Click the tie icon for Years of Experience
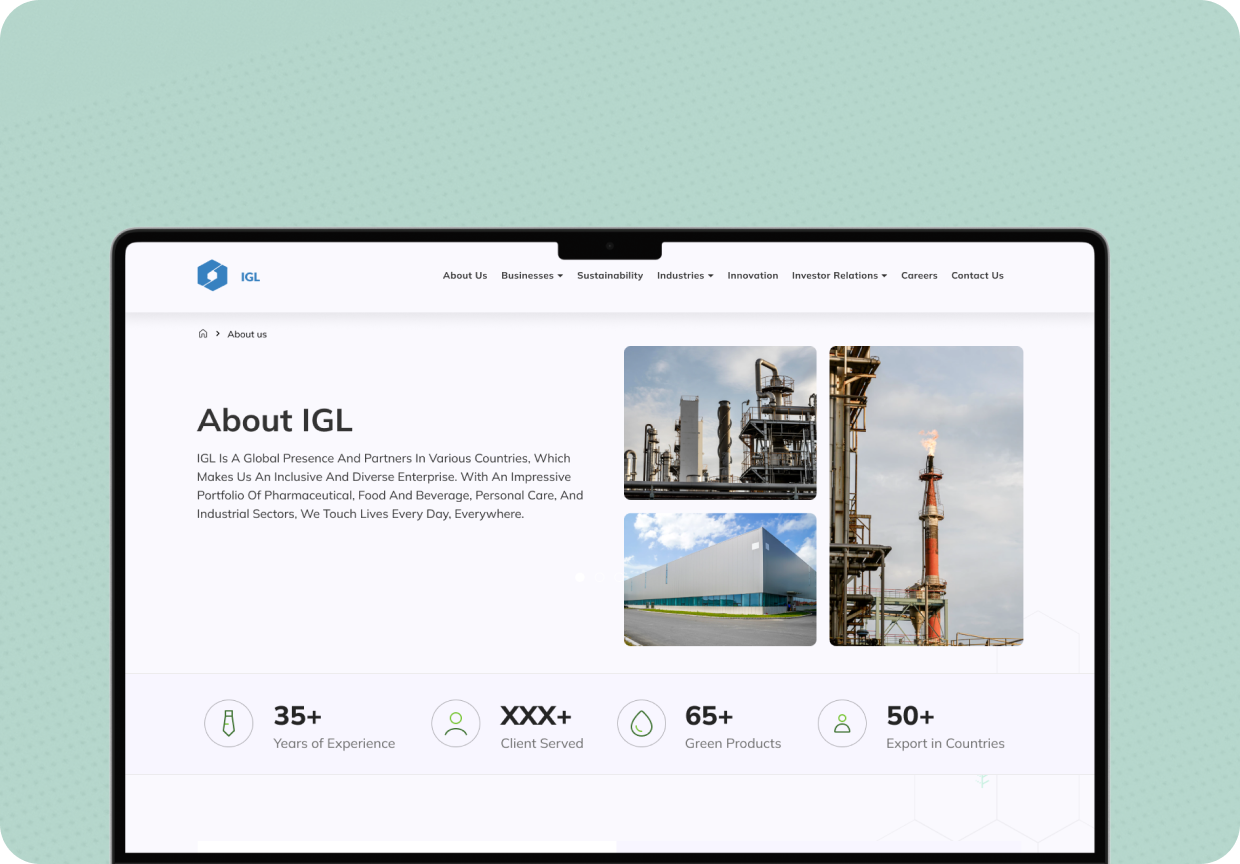This screenshot has width=1240, height=864. pyautogui.click(x=229, y=723)
